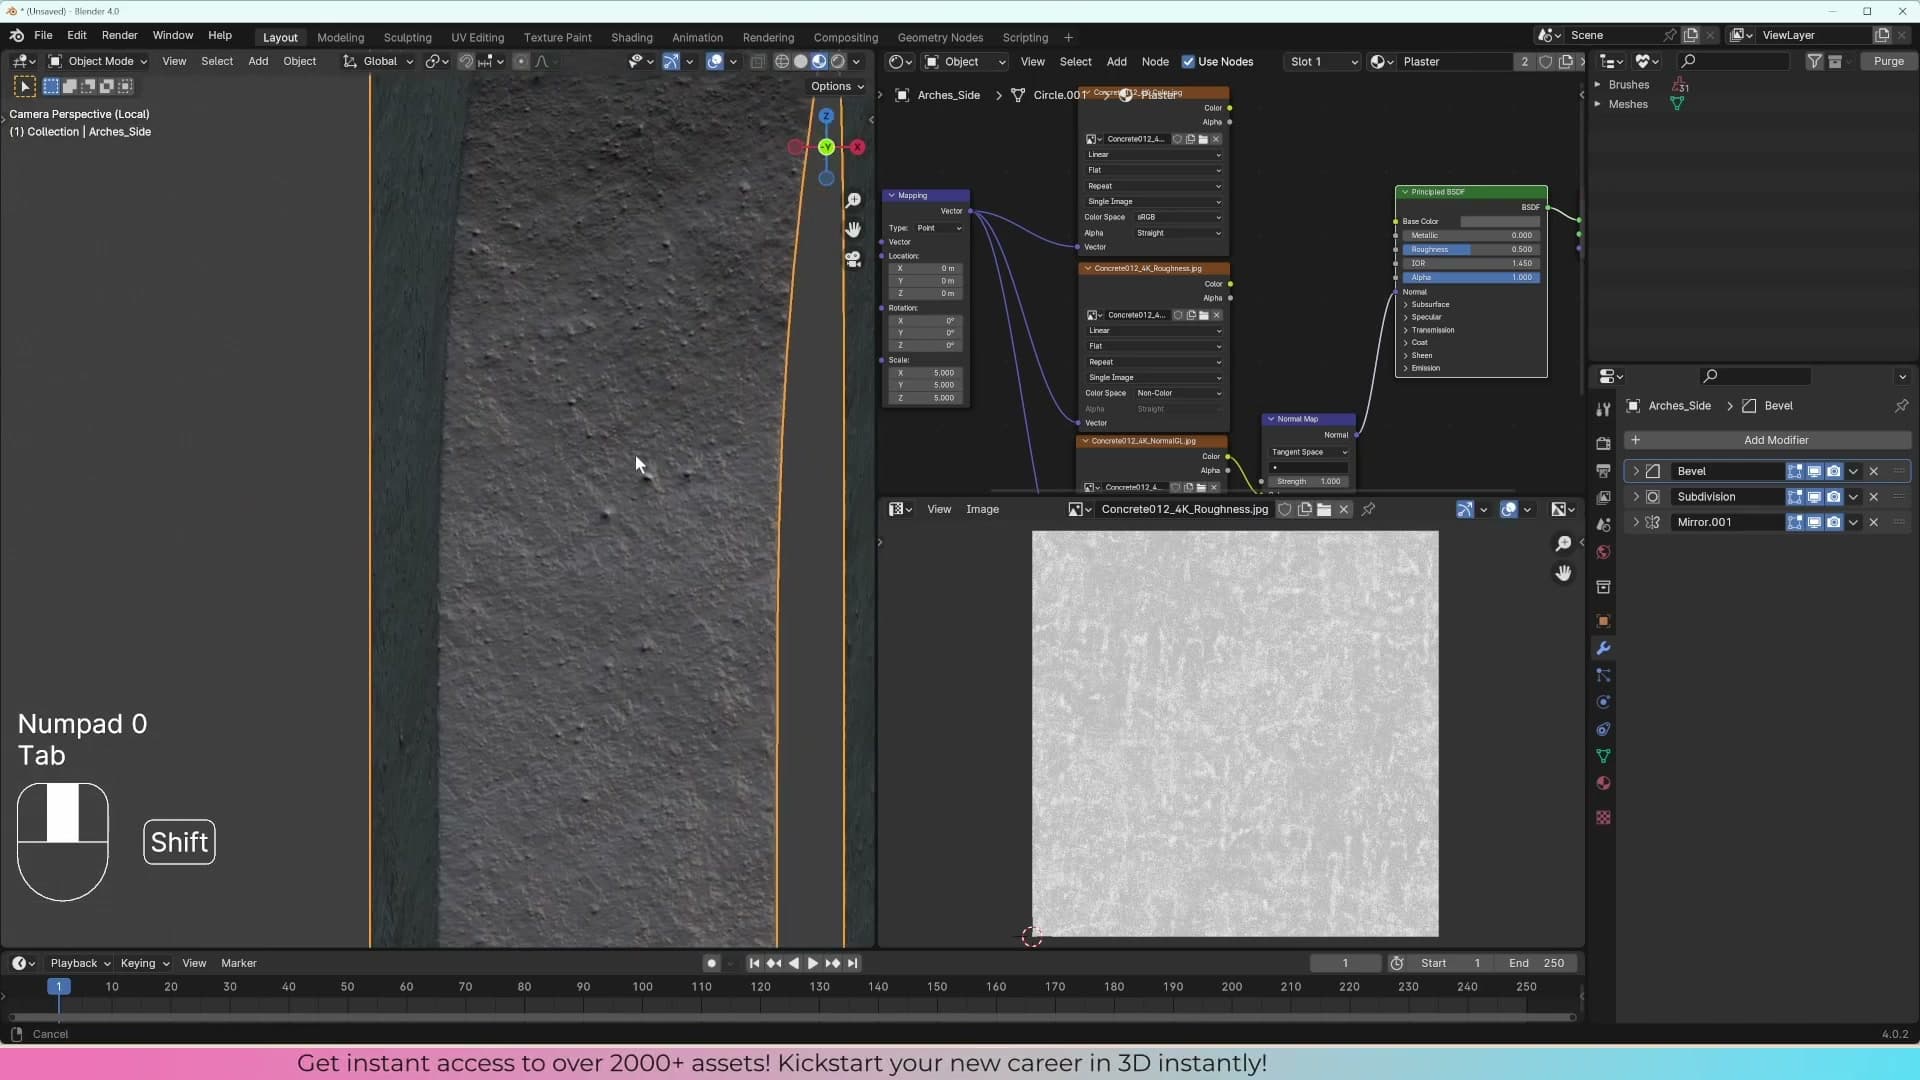Click the current frame number field
Screen dimensions: 1920x1080
pyautogui.click(x=1345, y=963)
